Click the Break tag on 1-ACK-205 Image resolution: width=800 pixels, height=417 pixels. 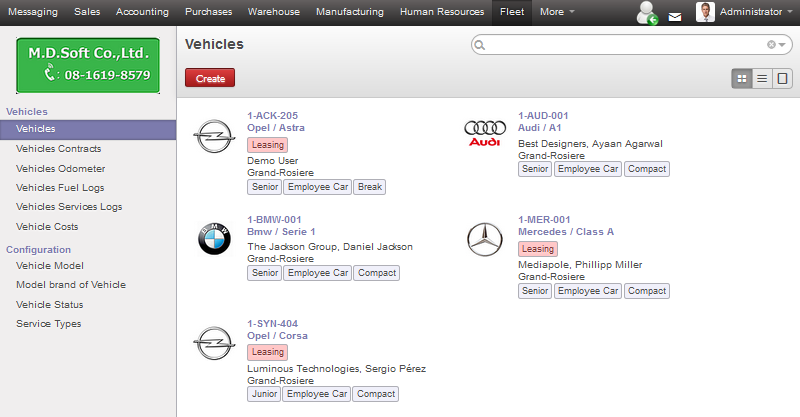pyautogui.click(x=370, y=187)
